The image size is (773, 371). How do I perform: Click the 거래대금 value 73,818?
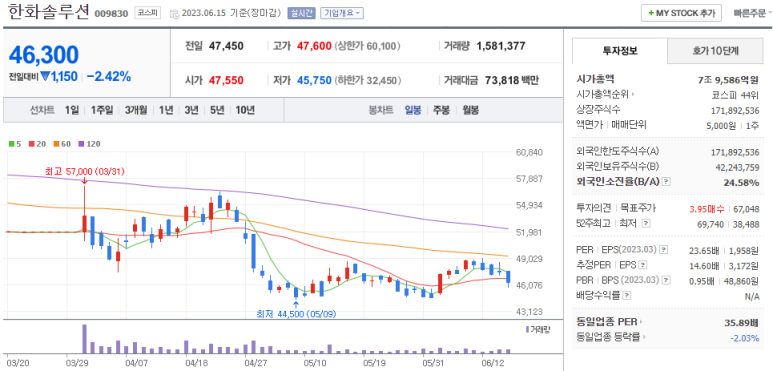tap(503, 80)
